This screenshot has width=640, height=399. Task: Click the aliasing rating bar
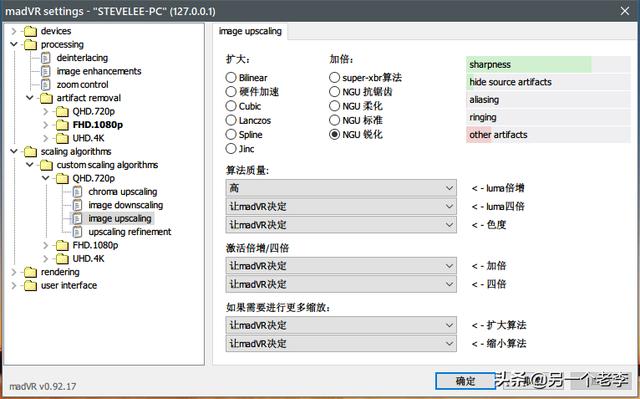tap(548, 100)
